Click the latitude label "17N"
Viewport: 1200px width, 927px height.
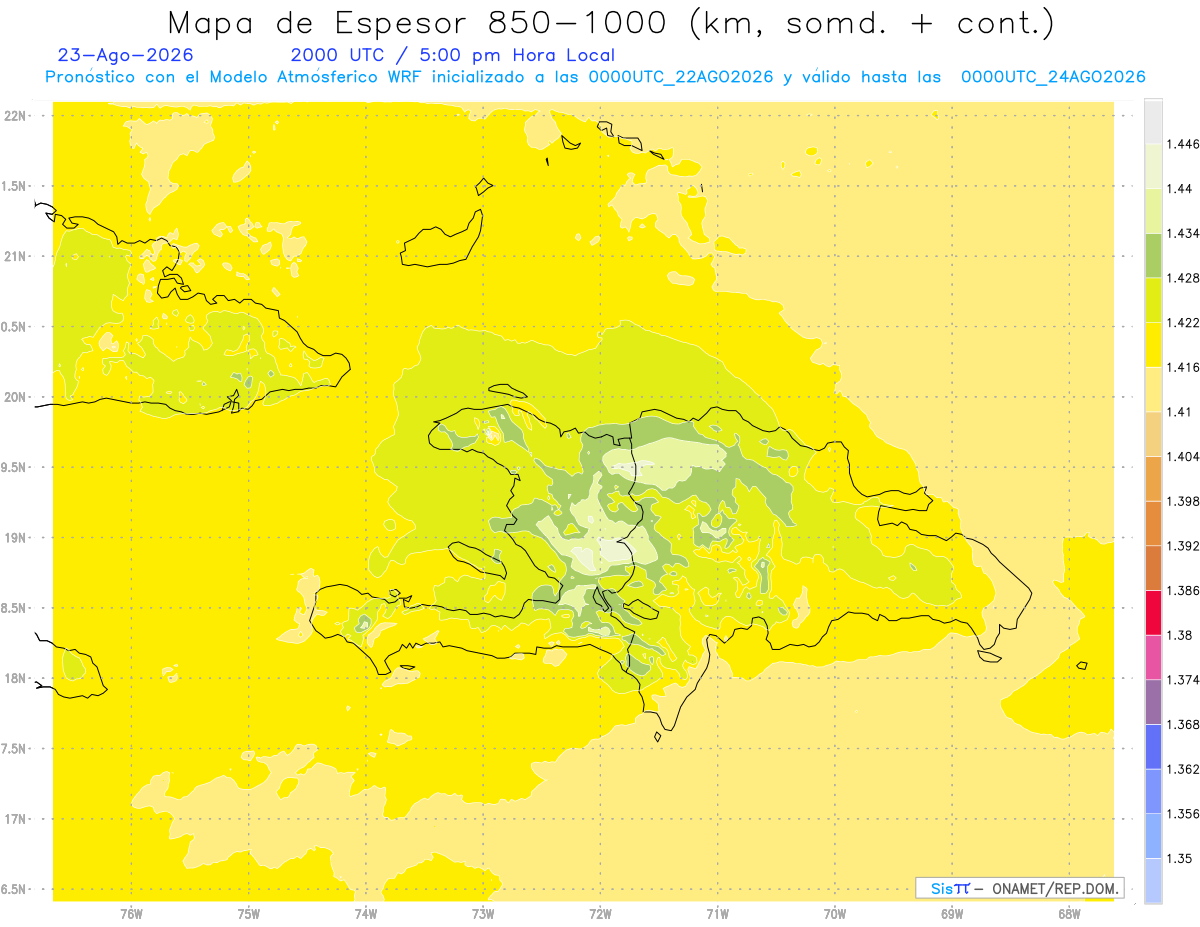point(16,819)
